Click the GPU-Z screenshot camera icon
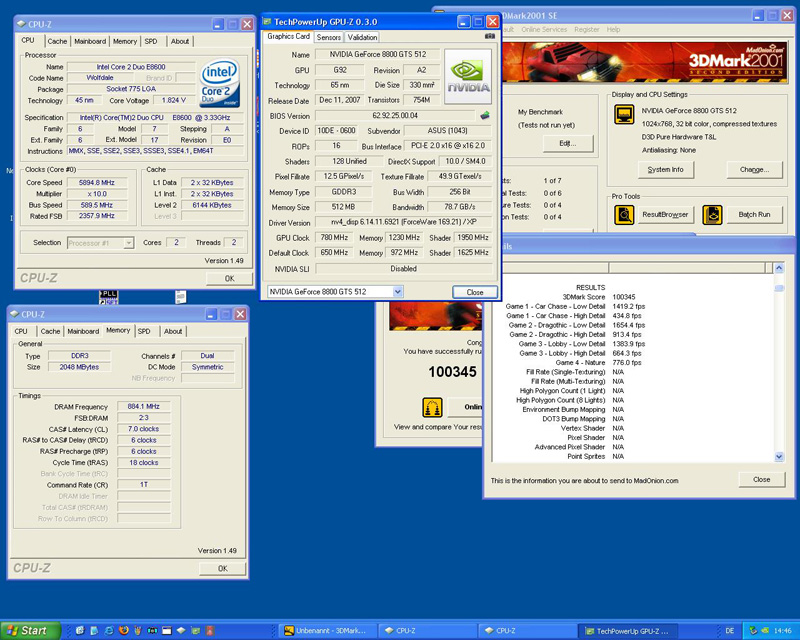Screen dimensions: 800x640 pyautogui.click(x=490, y=36)
